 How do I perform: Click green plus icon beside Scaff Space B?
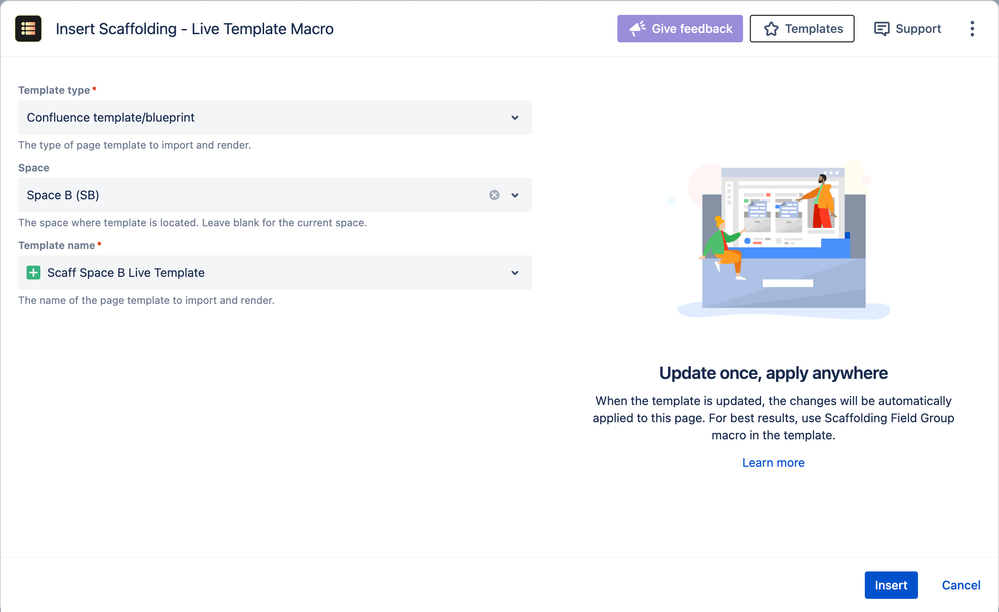(x=33, y=273)
